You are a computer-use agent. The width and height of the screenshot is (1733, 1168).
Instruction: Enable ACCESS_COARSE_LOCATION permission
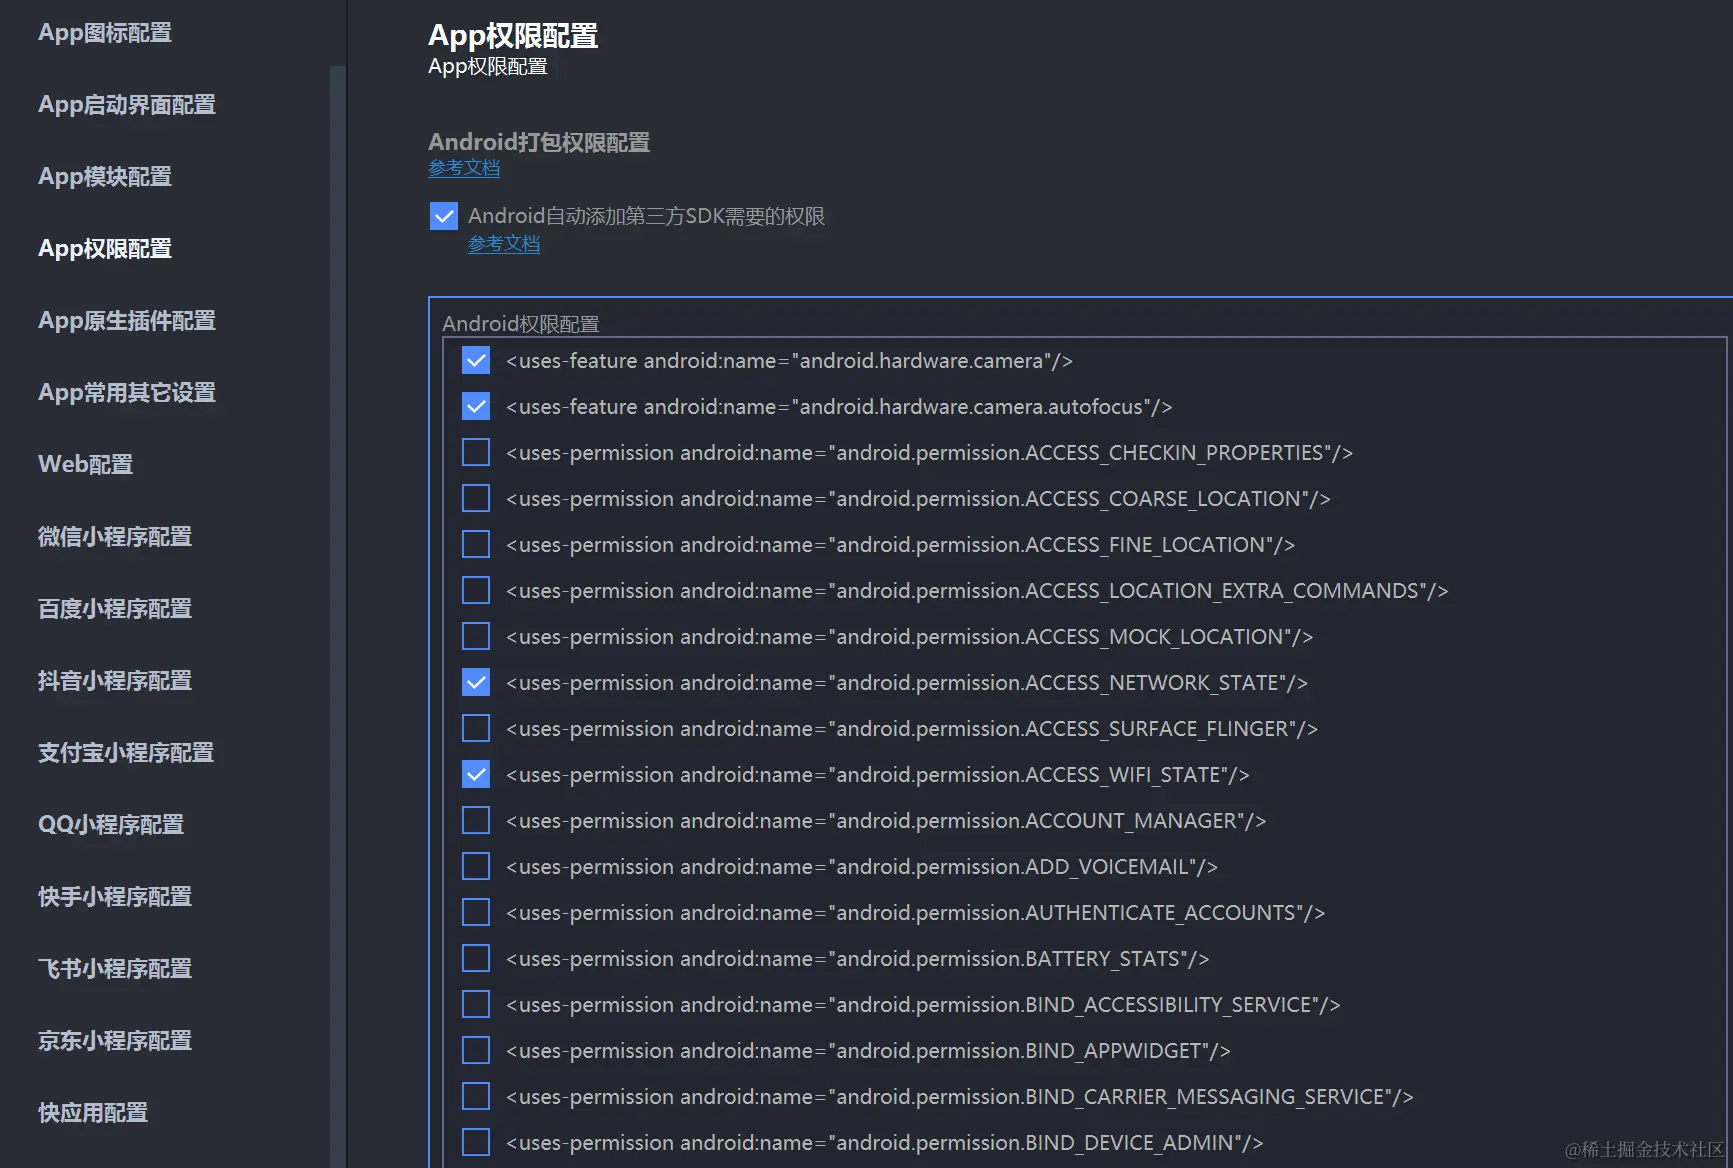(475, 497)
